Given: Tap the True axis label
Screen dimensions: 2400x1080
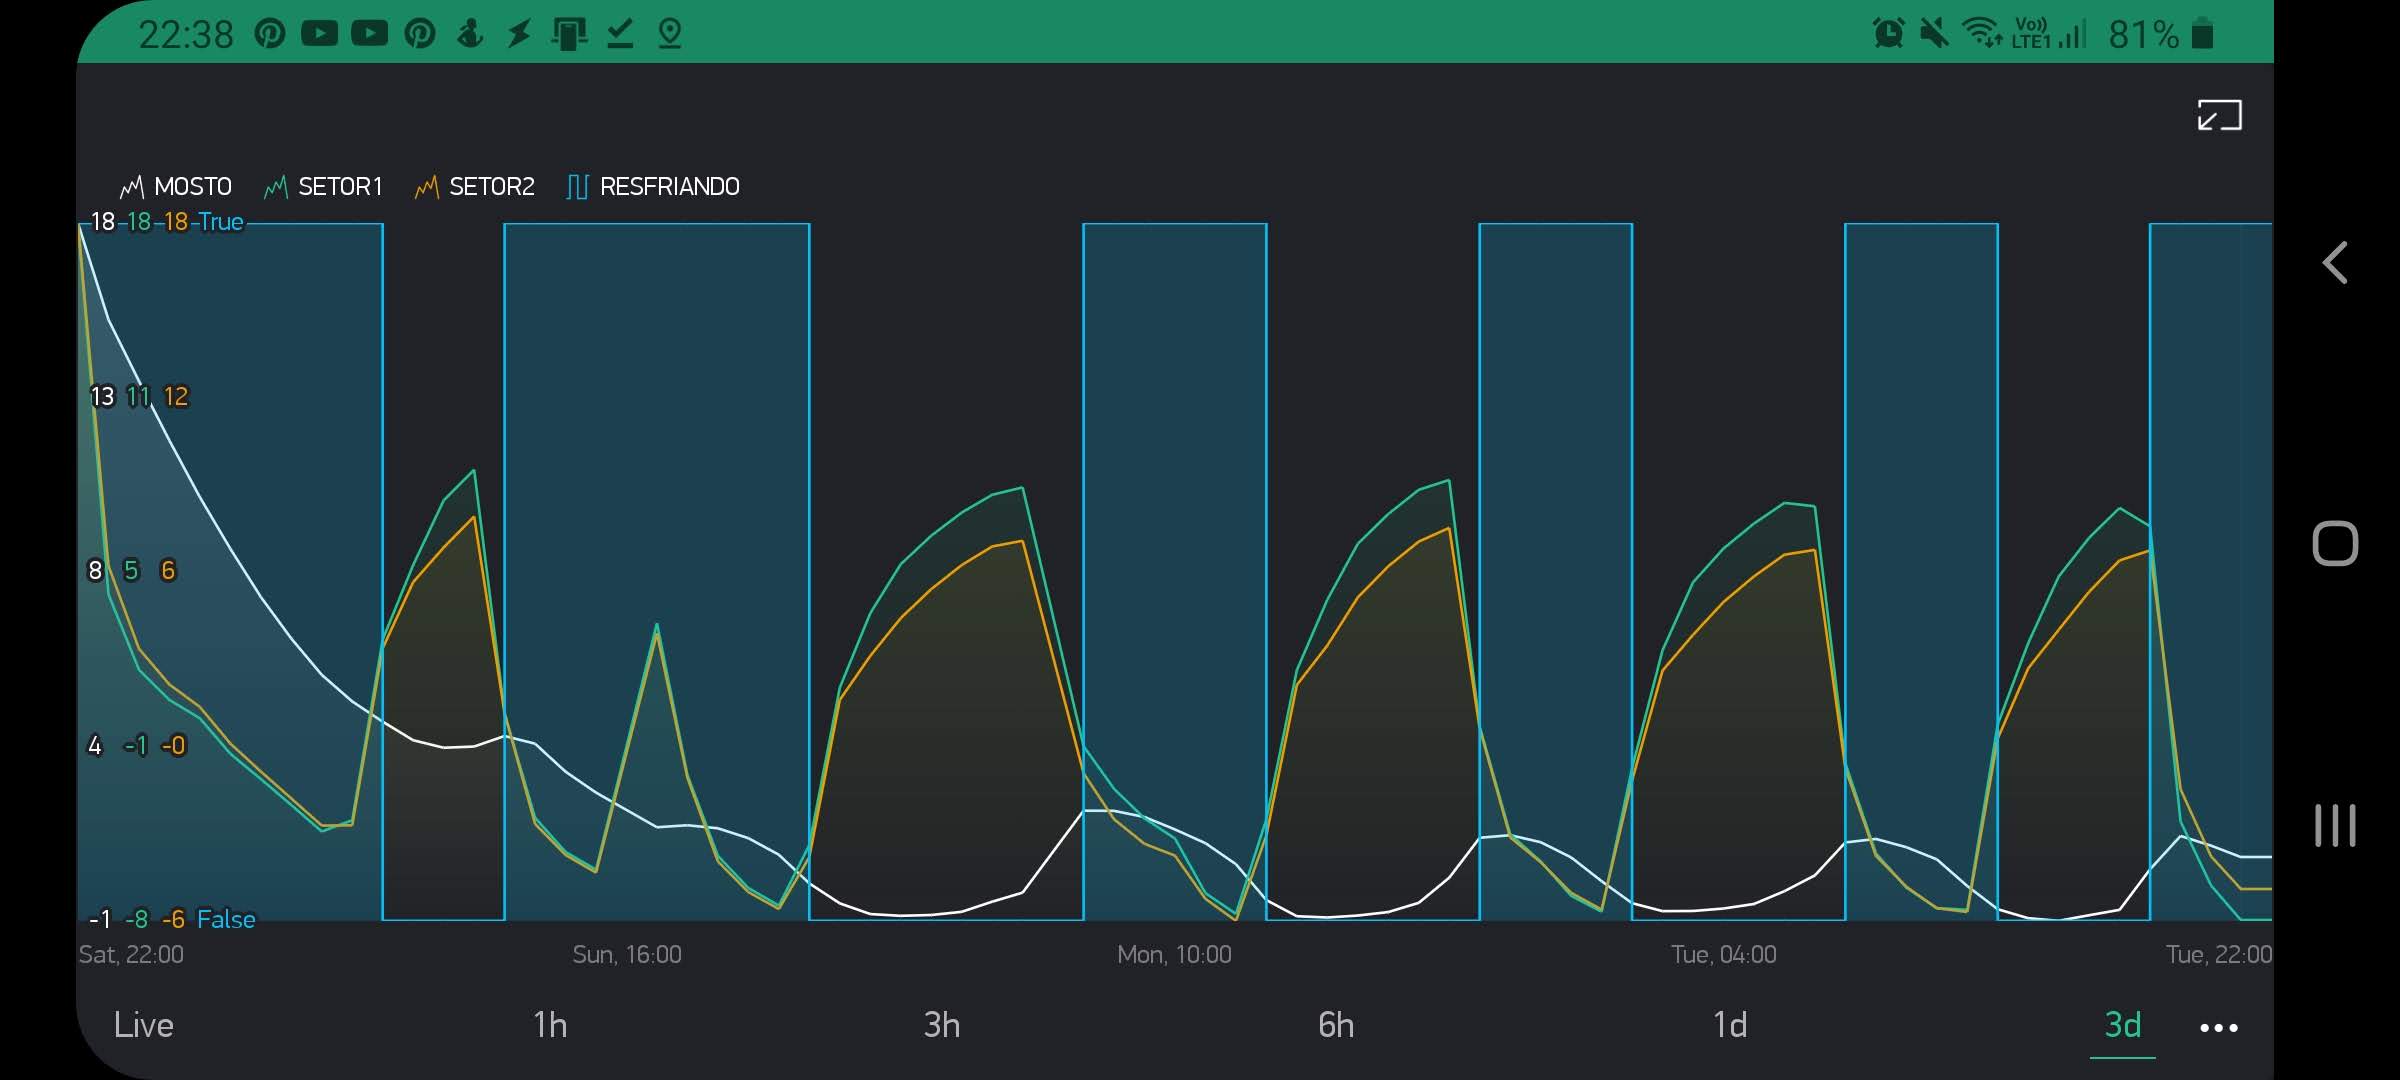Looking at the screenshot, I should click(x=221, y=222).
